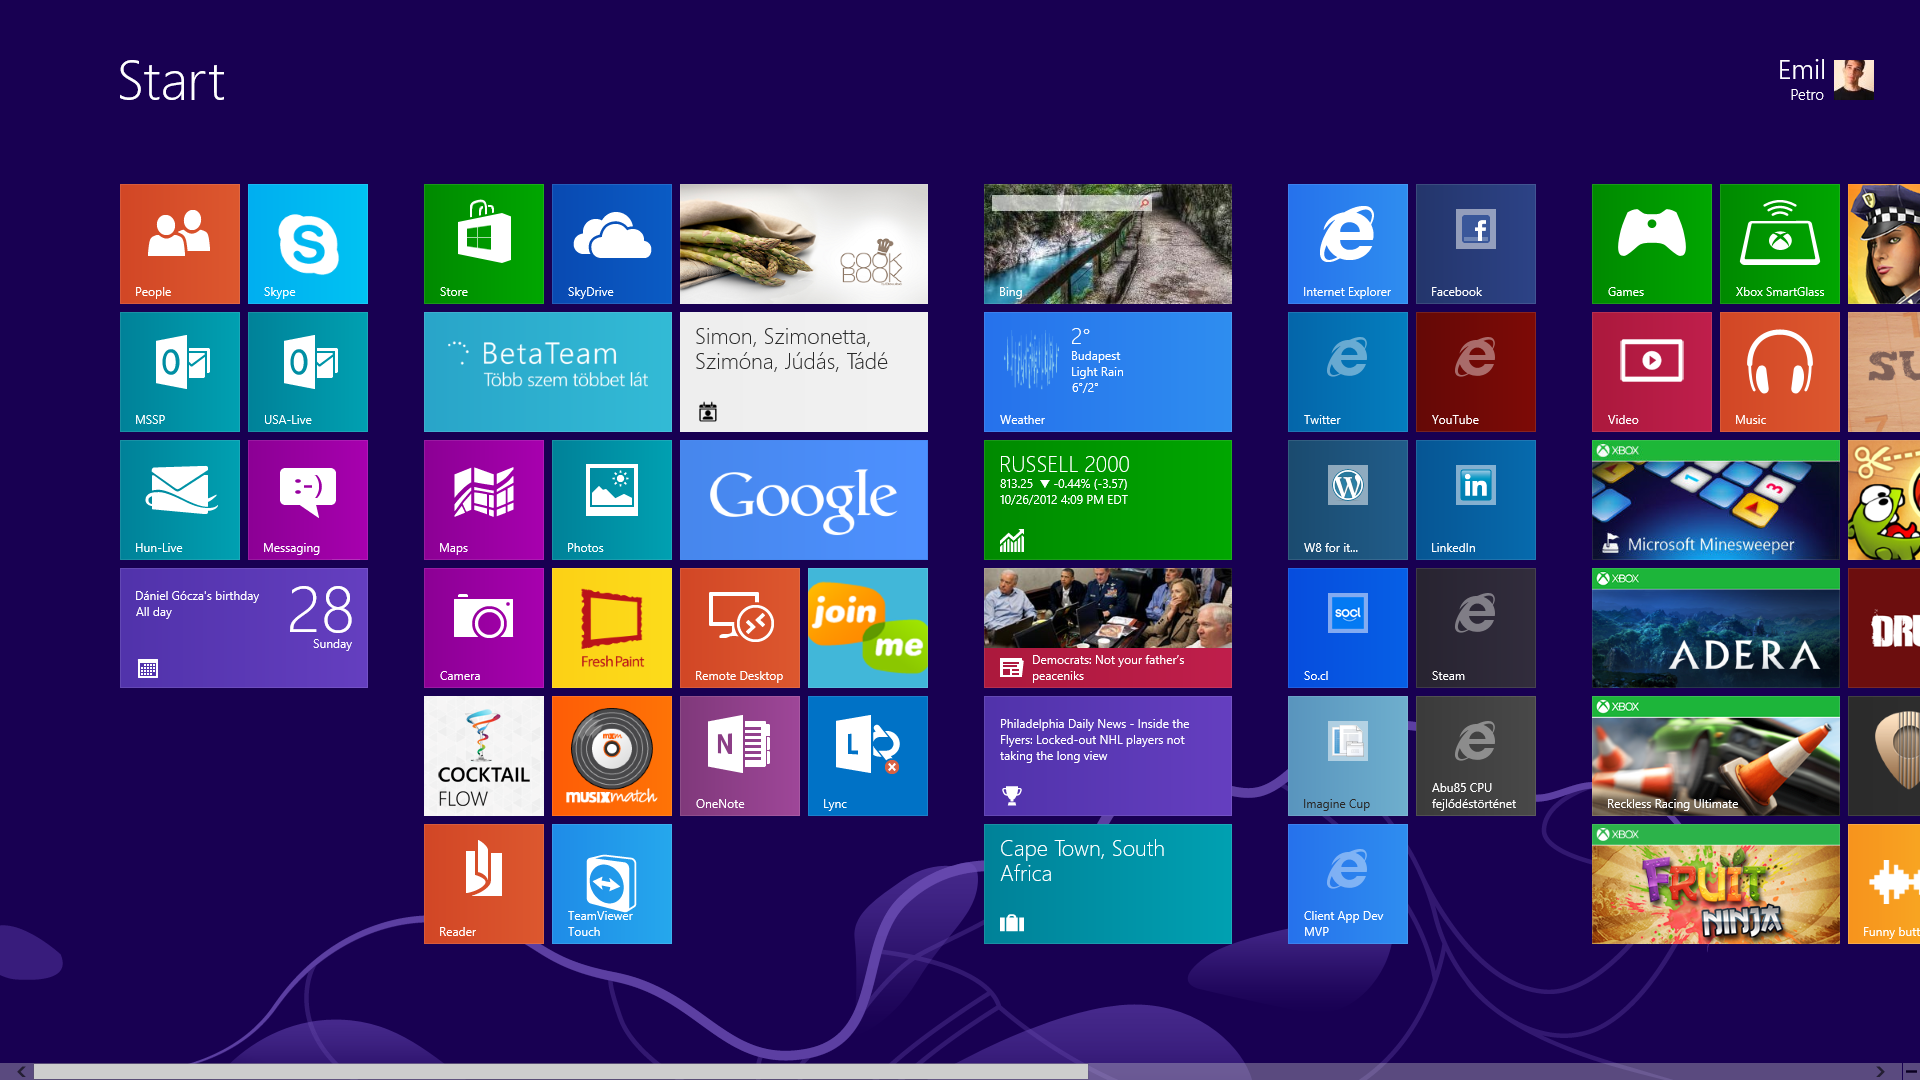Screen dimensions: 1920x1080
Task: Open the Imagine Cup tile
Action: pos(1348,756)
